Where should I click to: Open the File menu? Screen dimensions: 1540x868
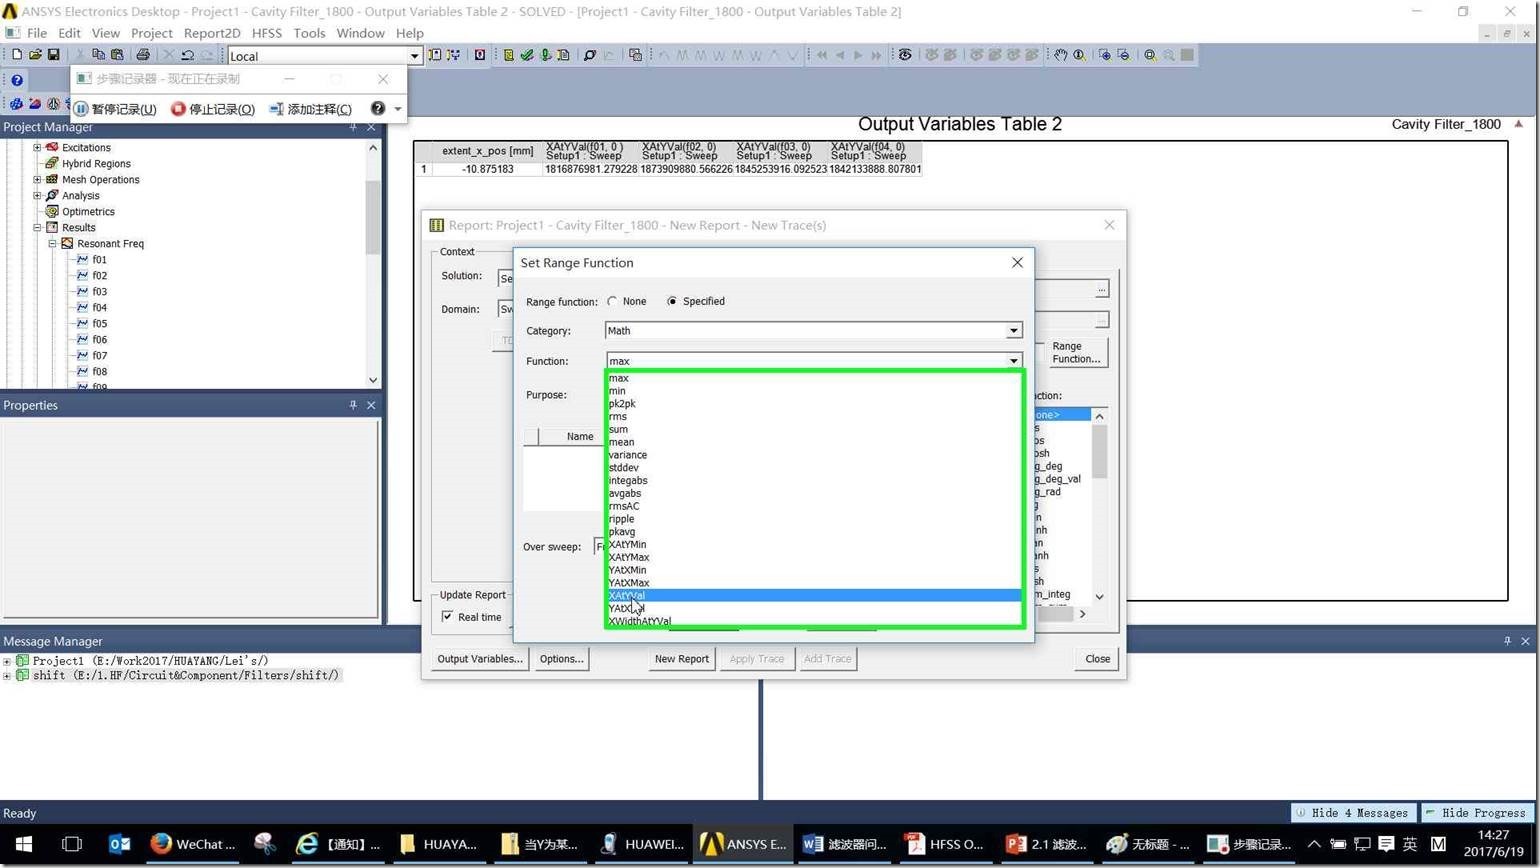click(37, 33)
